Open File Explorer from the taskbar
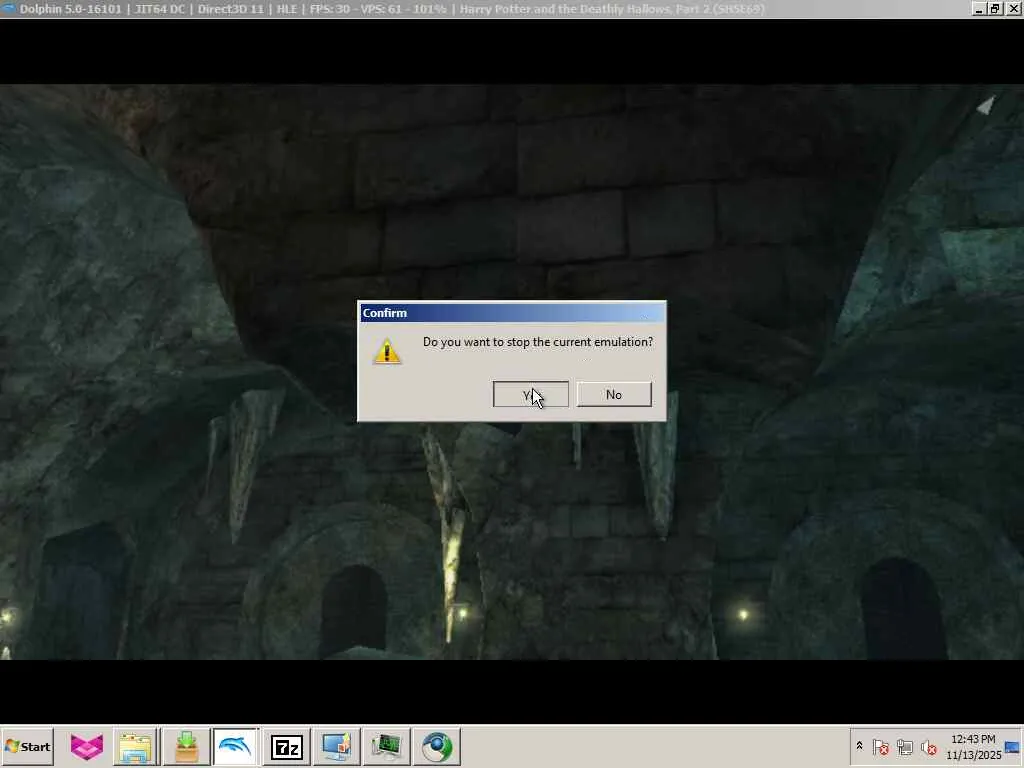Image resolution: width=1024 pixels, height=768 pixels. (x=136, y=746)
